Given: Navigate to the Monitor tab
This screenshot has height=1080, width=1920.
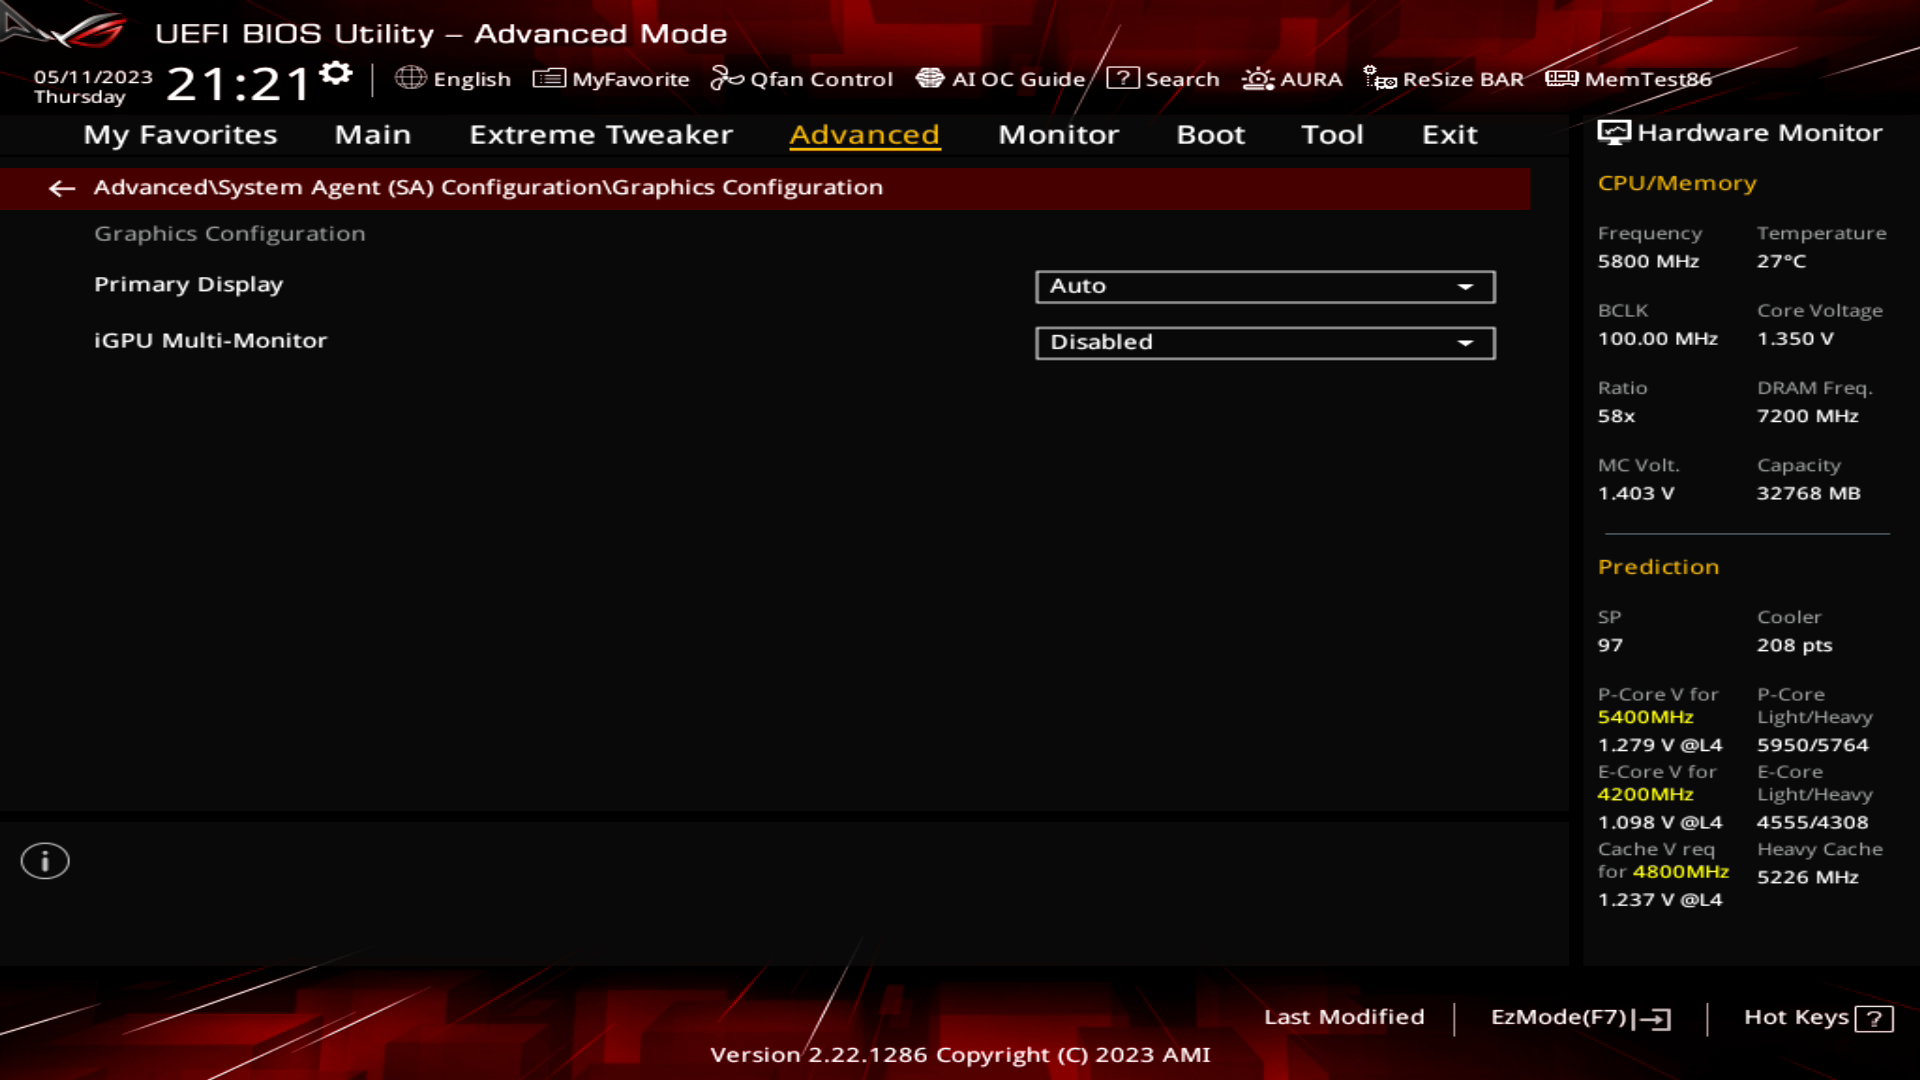Looking at the screenshot, I should point(1058,133).
